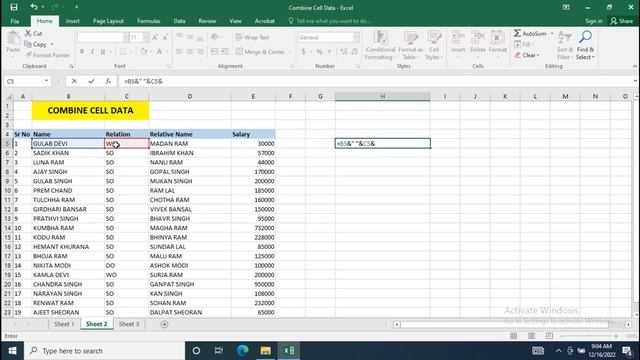Click the Sort & Filter icon
This screenshot has width=640, height=360.
[x=565, y=38]
